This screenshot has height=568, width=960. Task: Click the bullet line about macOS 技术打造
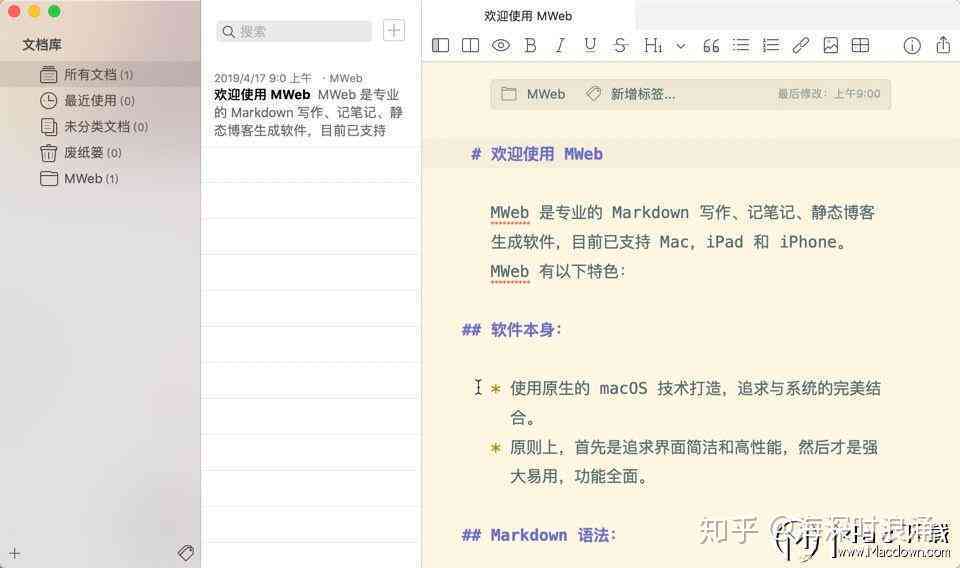click(x=686, y=403)
